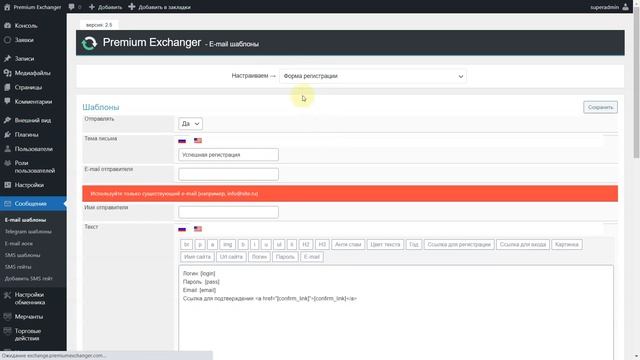Open the superadmin user avatar icon
This screenshot has width=640, height=360.
pyautogui.click(x=625, y=7)
